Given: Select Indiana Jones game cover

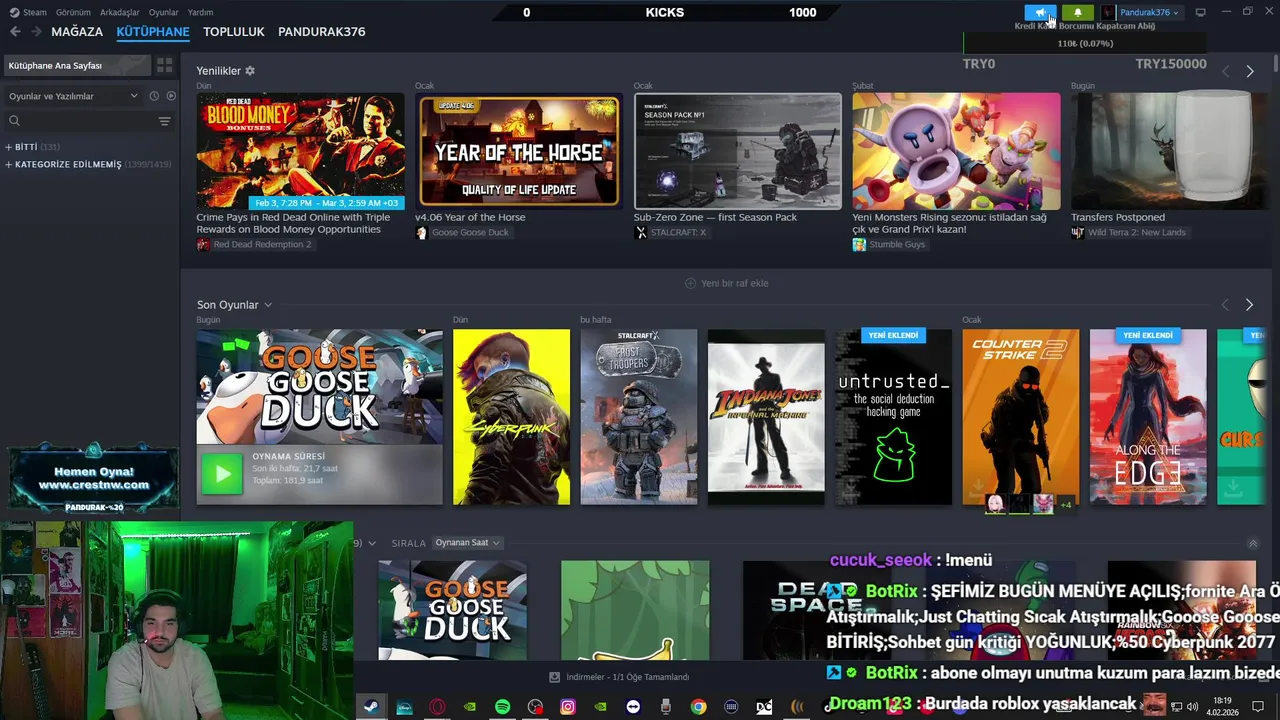Looking at the screenshot, I should pyautogui.click(x=766, y=417).
